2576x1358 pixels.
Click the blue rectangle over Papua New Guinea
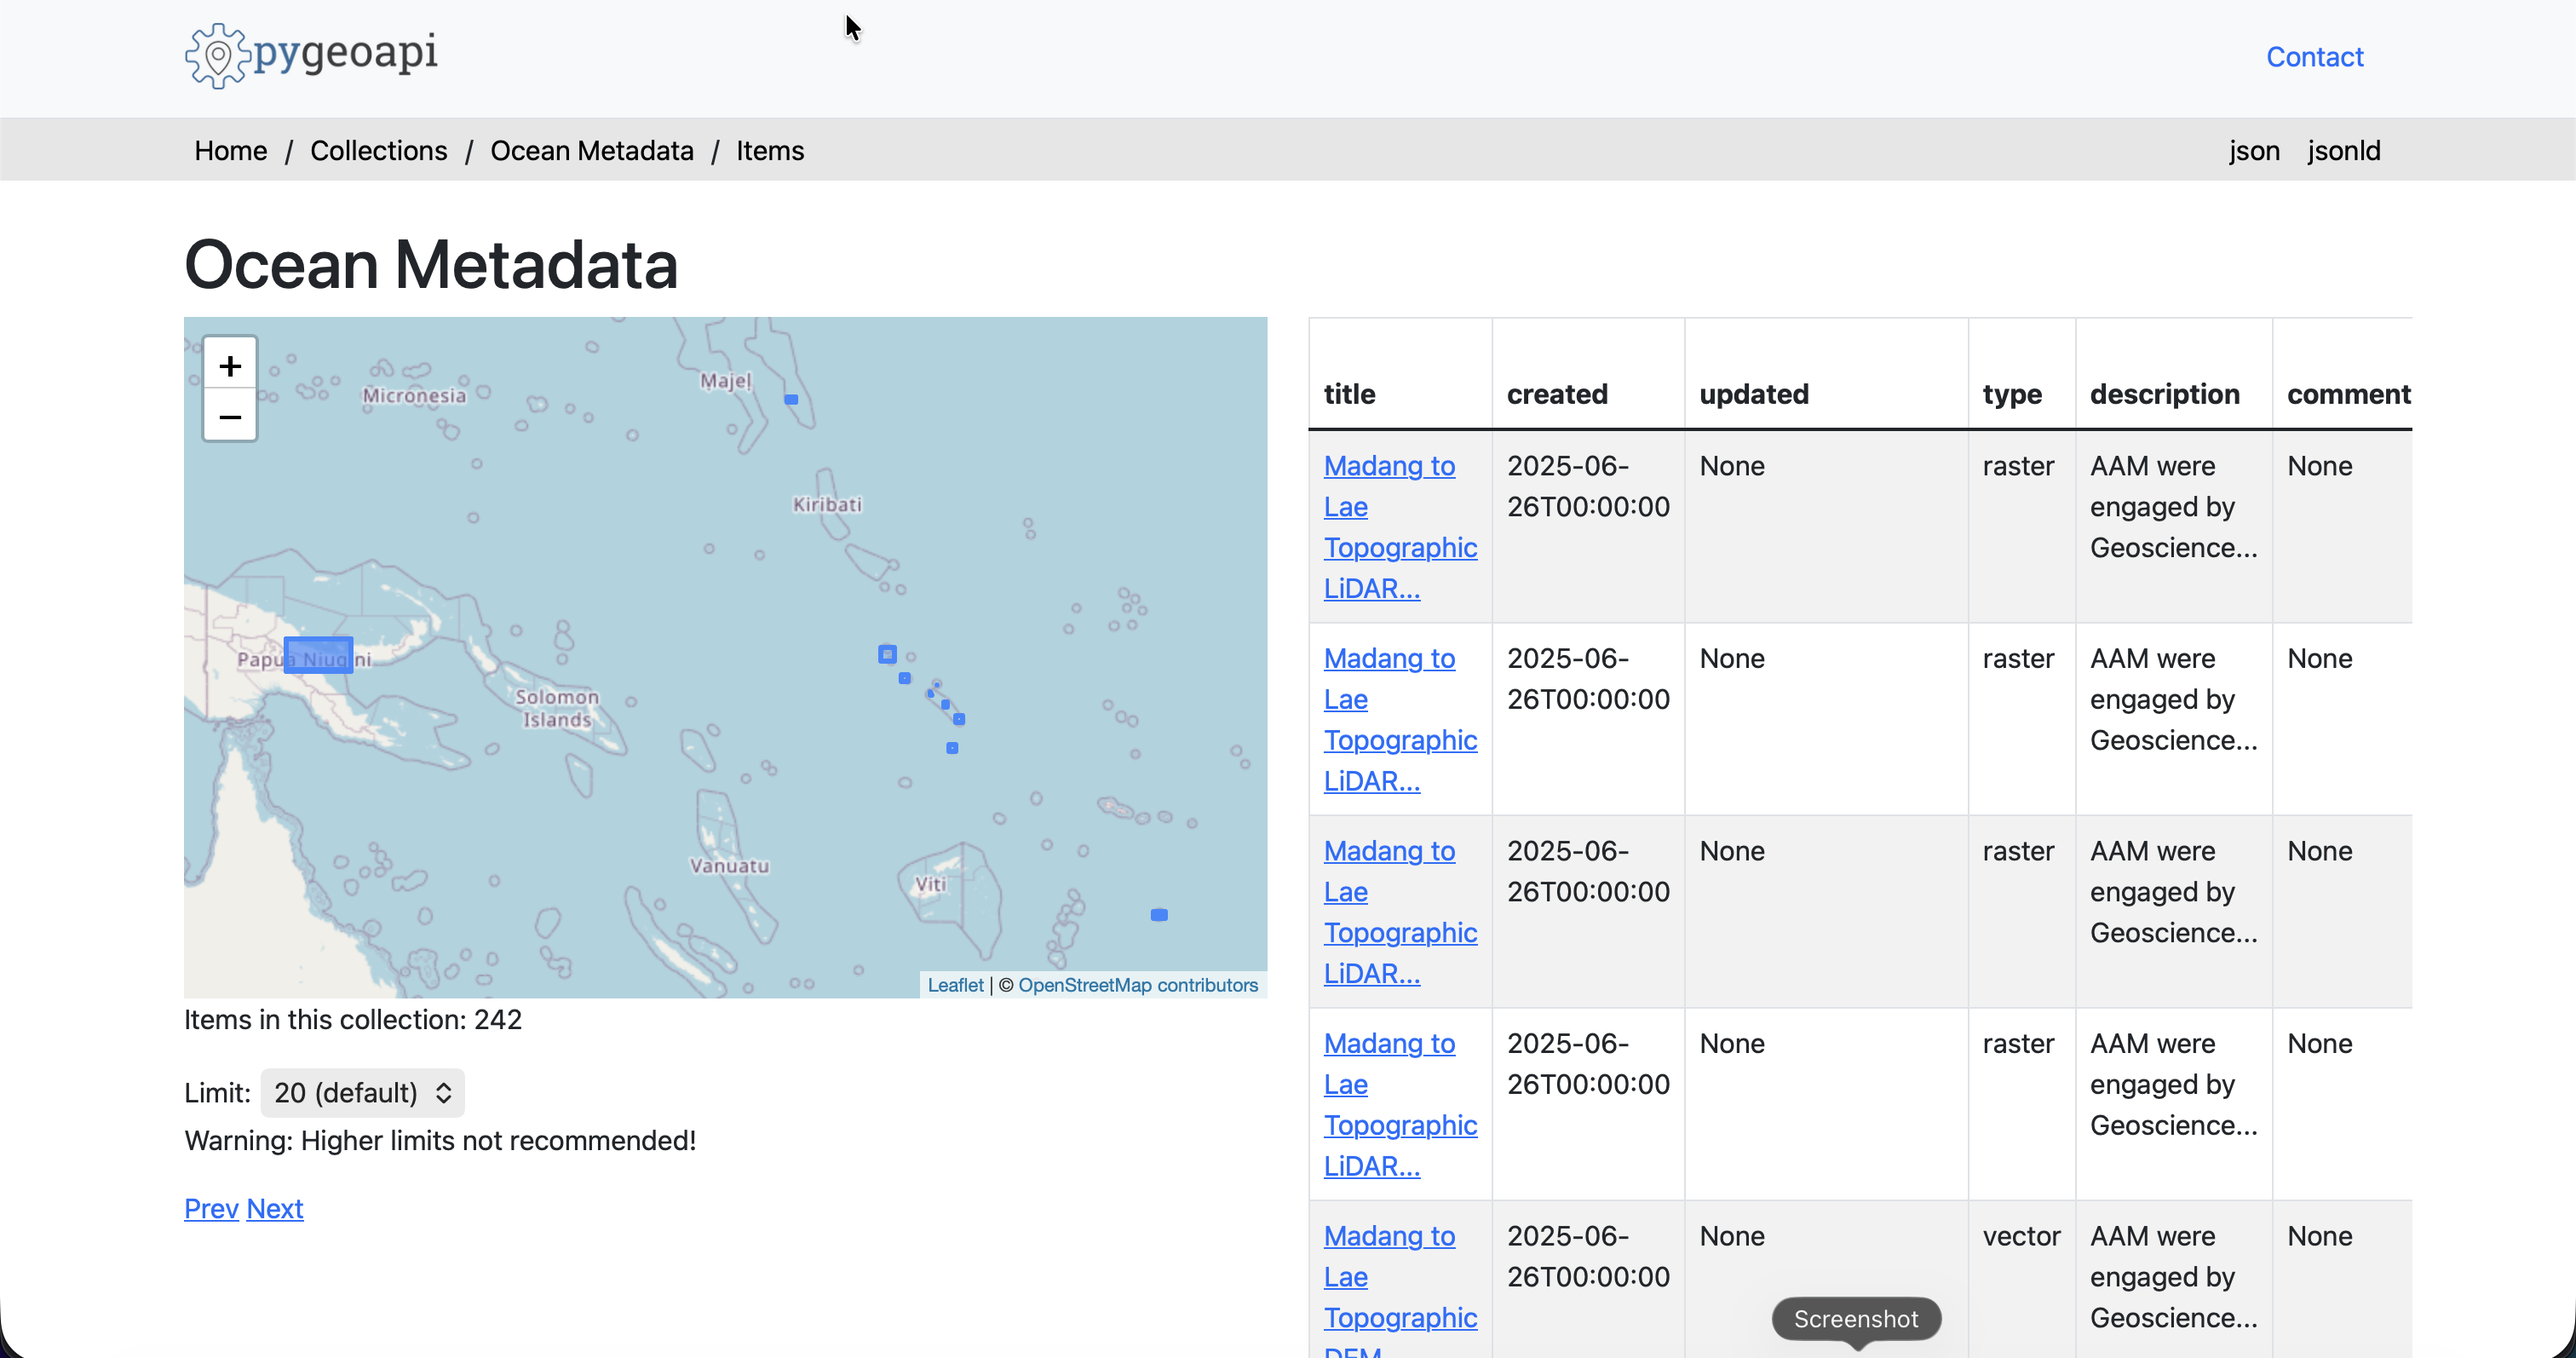tap(318, 655)
